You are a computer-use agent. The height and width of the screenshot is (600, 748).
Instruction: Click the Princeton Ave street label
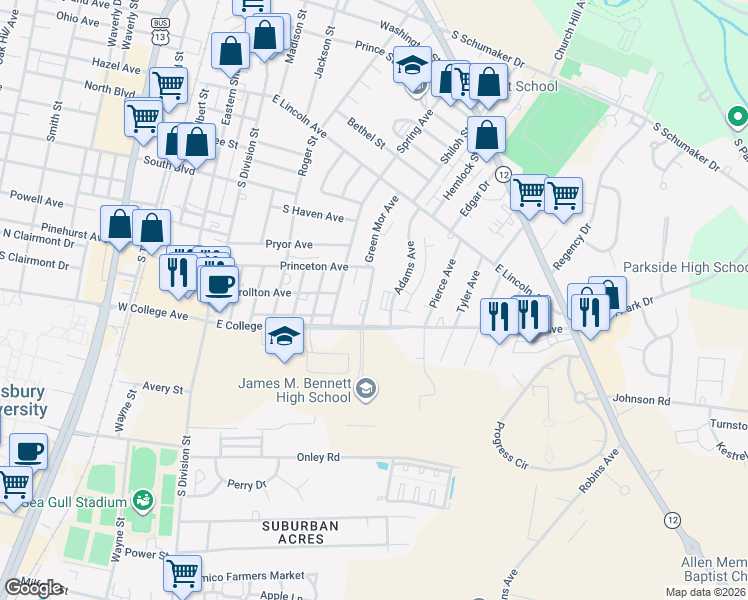click(x=314, y=266)
